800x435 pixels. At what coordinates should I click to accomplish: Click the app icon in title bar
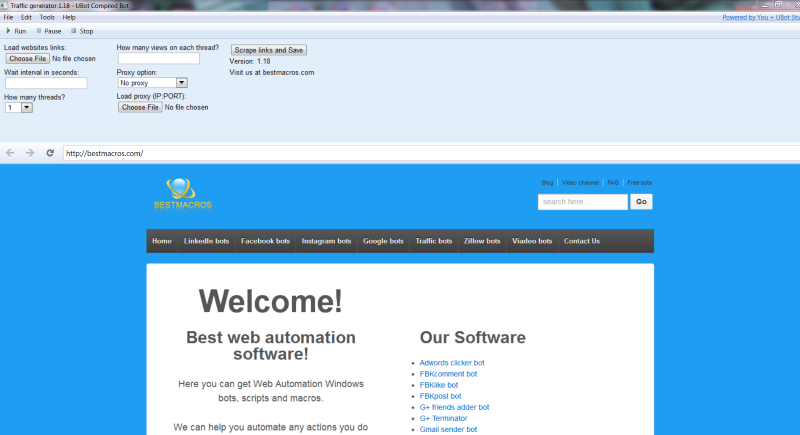click(4, 5)
